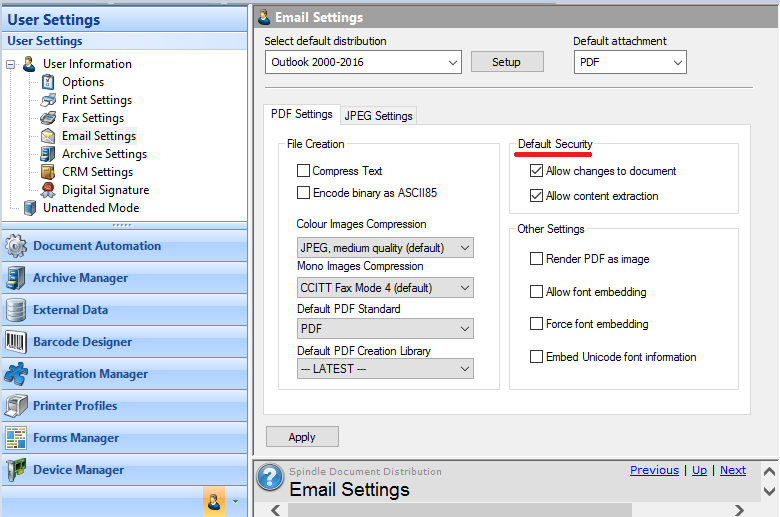
Task: Click the Print Settings printer icon
Action: click(x=48, y=100)
